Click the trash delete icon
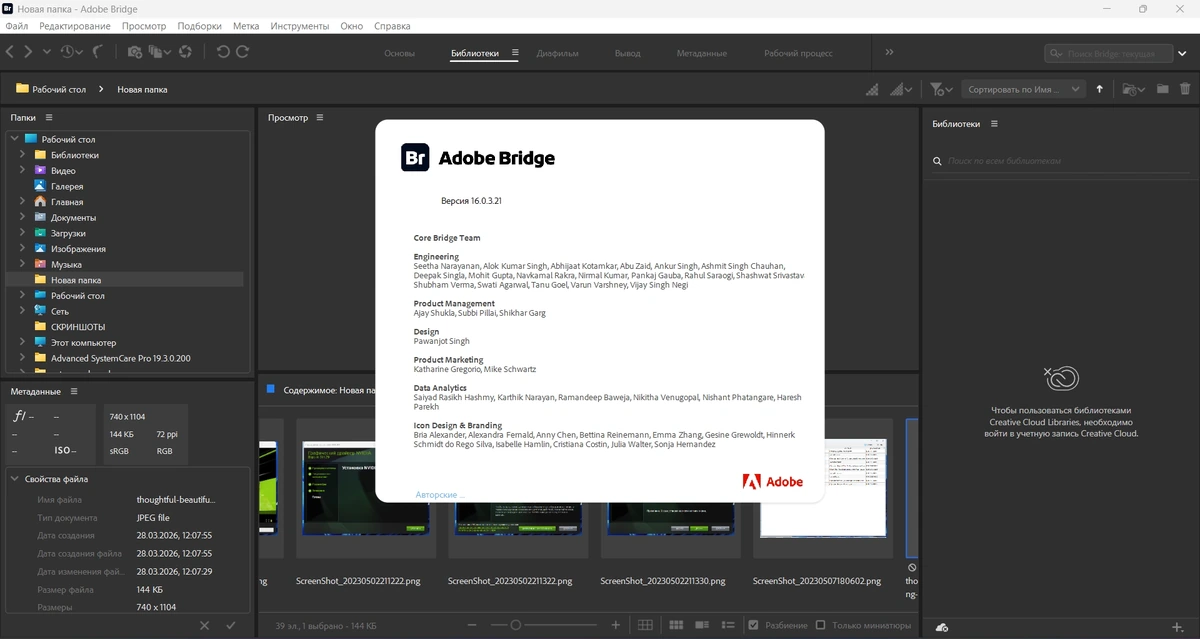1200x639 pixels. point(1185,89)
